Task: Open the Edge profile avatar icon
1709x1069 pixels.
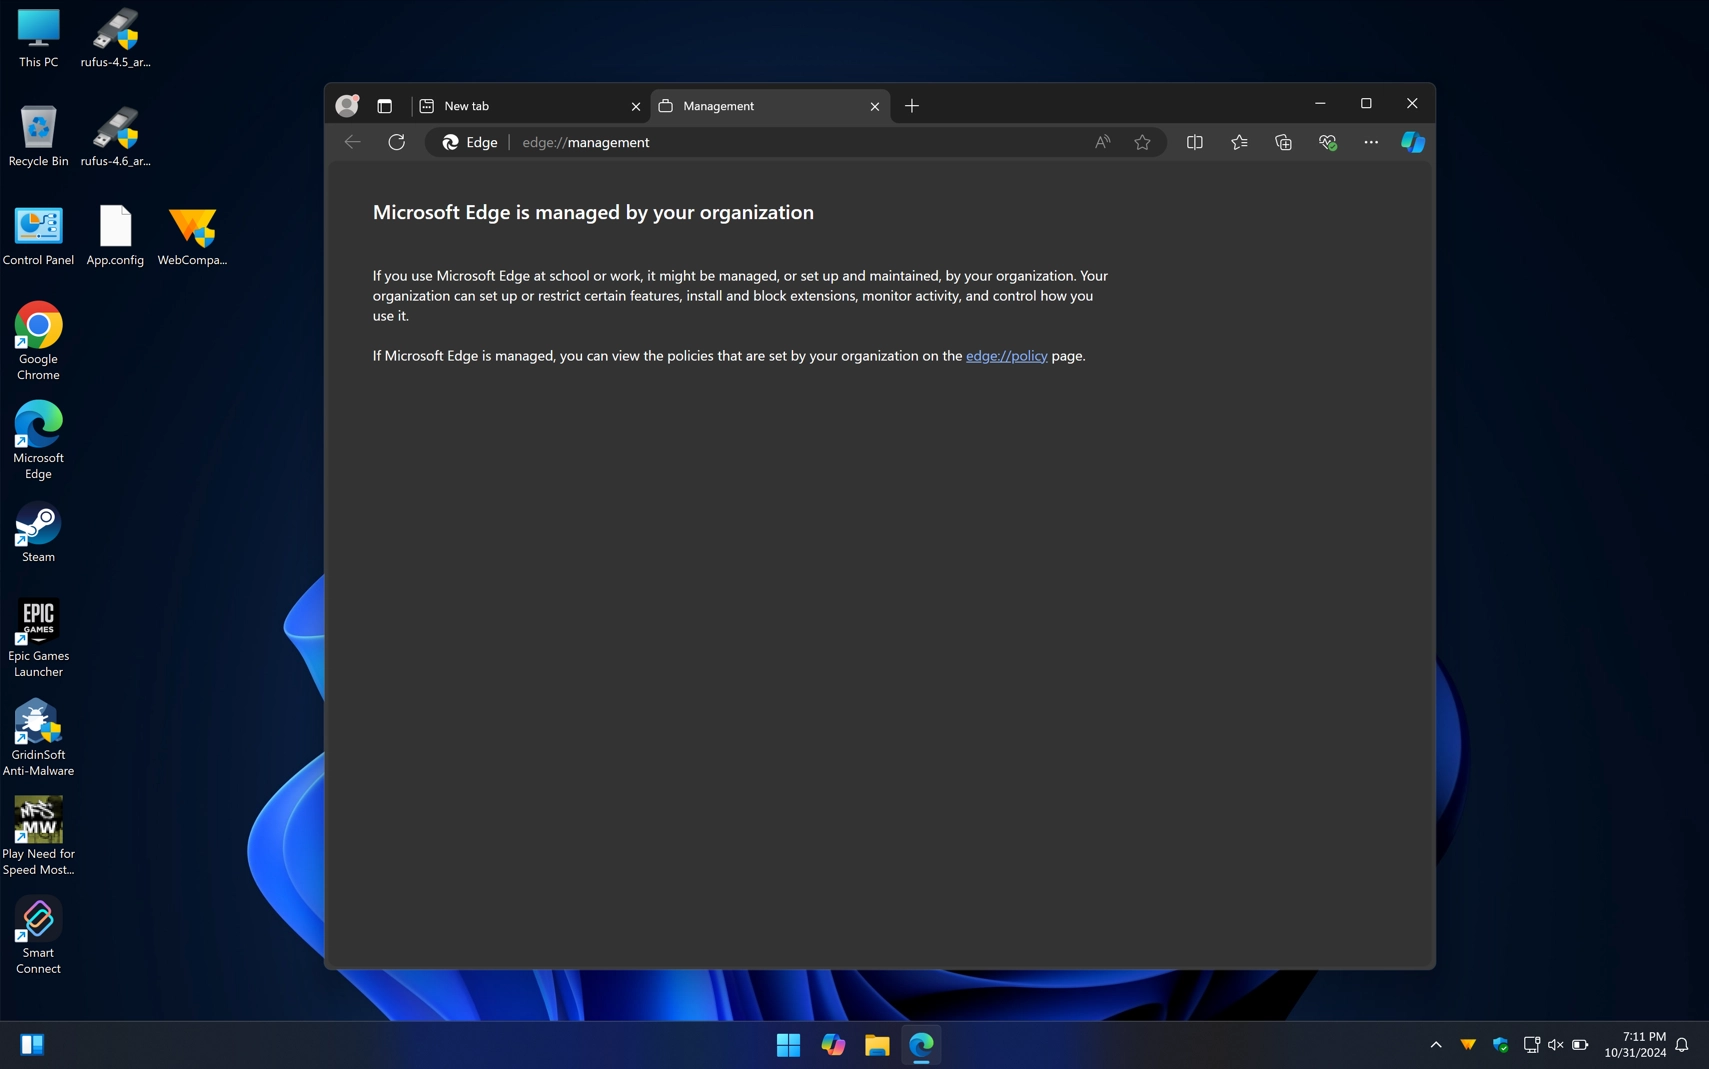Action: coord(346,105)
